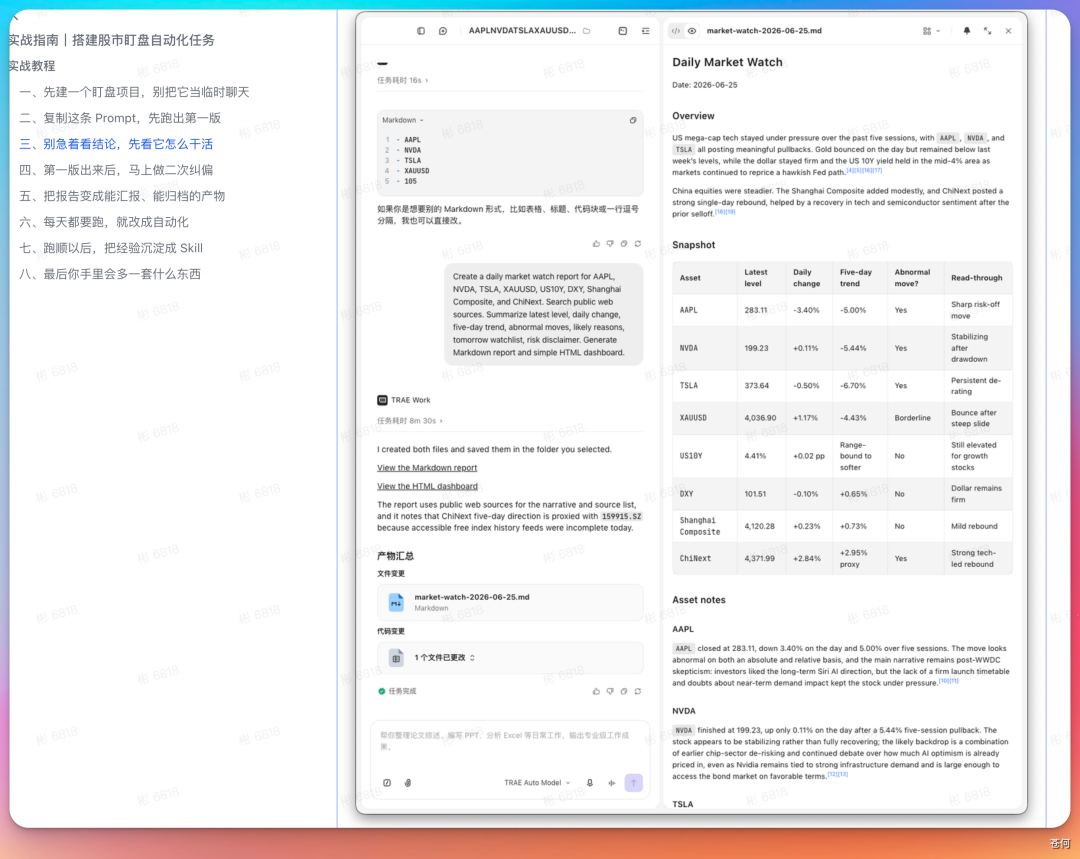The height and width of the screenshot is (859, 1080).
Task: Open the TRAE Auto Model dropdown
Action: click(537, 783)
